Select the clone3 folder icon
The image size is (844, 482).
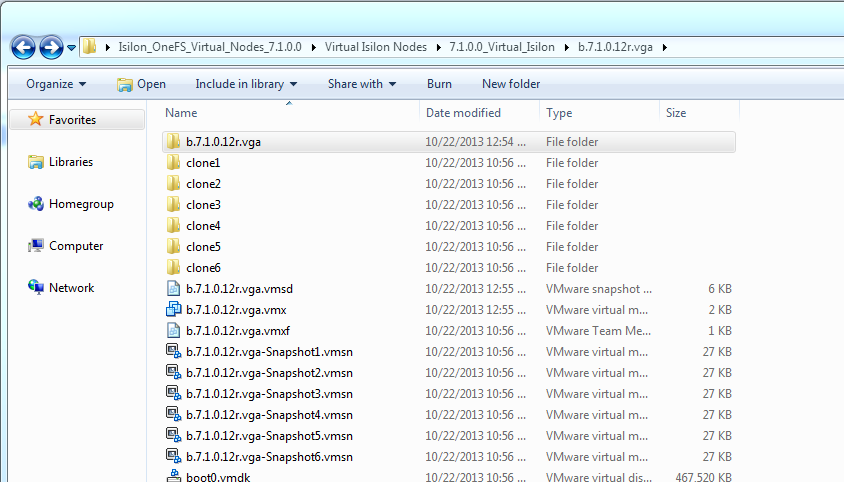[x=173, y=205]
